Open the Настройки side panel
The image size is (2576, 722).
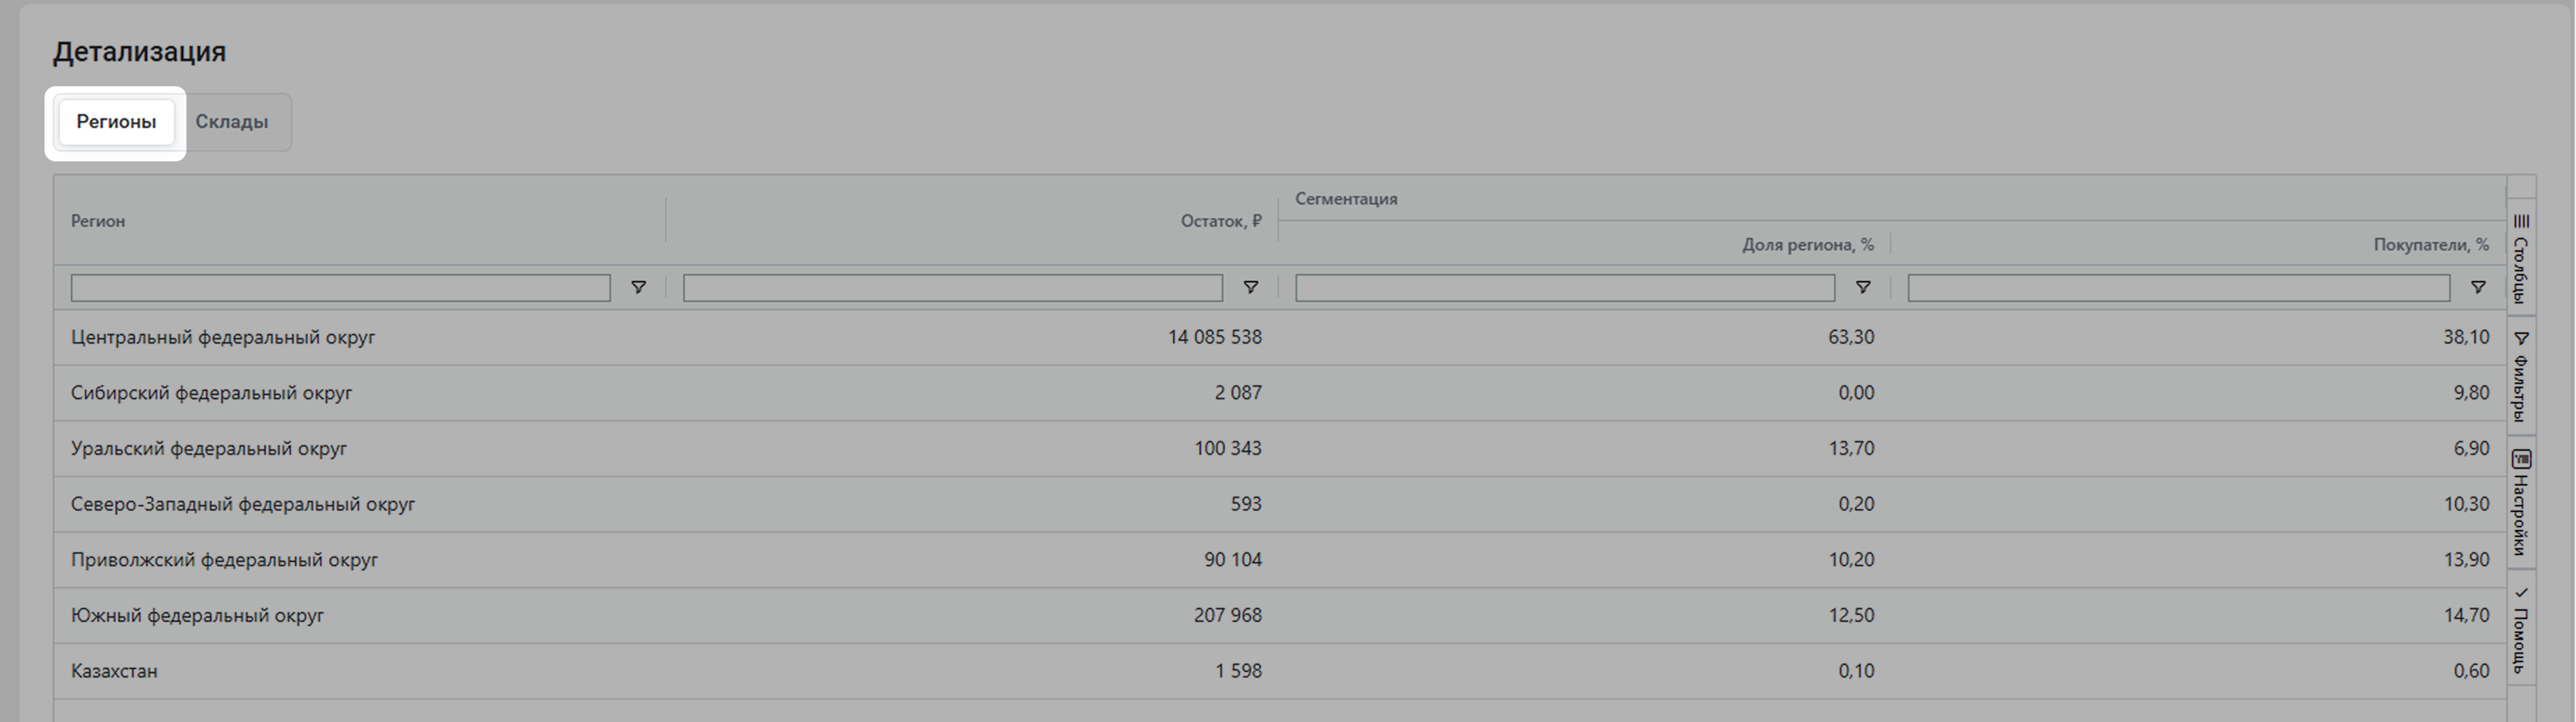(2520, 503)
